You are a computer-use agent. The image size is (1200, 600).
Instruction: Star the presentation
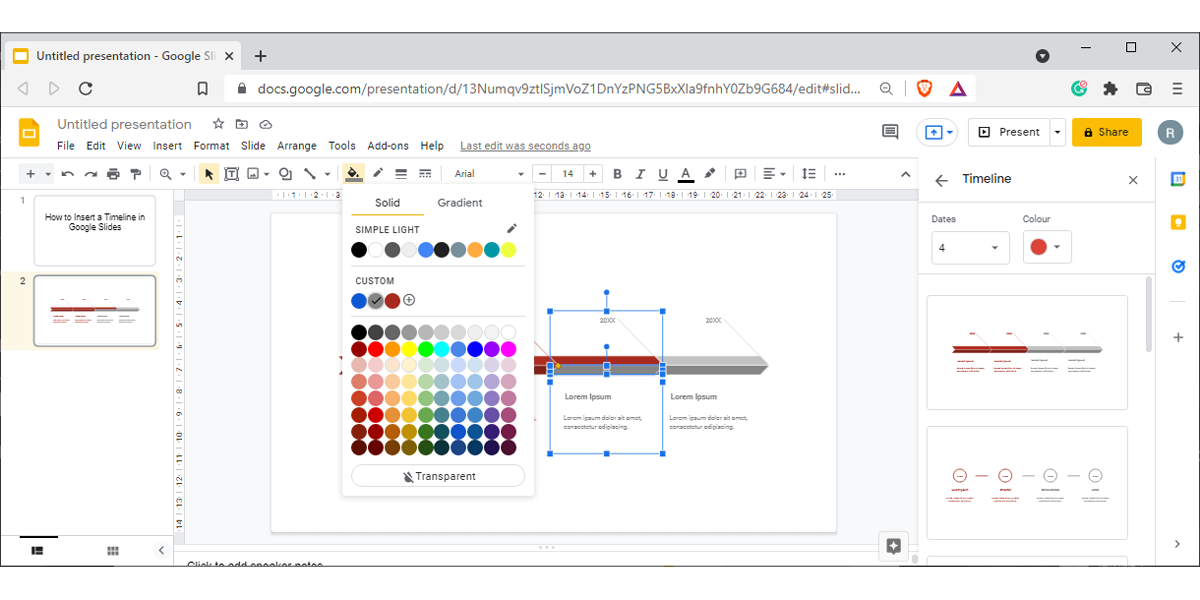coord(218,124)
